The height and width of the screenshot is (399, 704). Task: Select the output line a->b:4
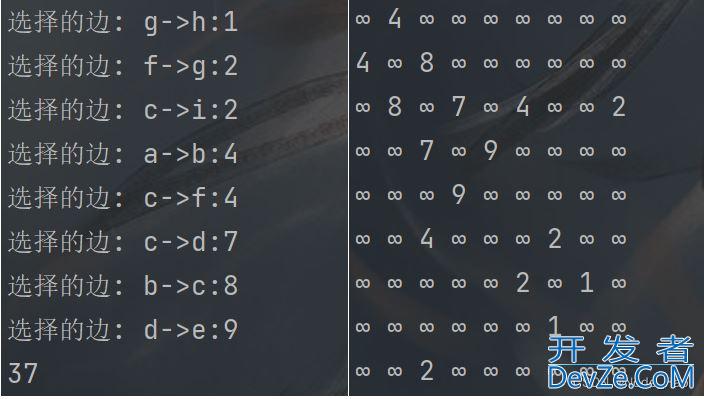point(123,154)
